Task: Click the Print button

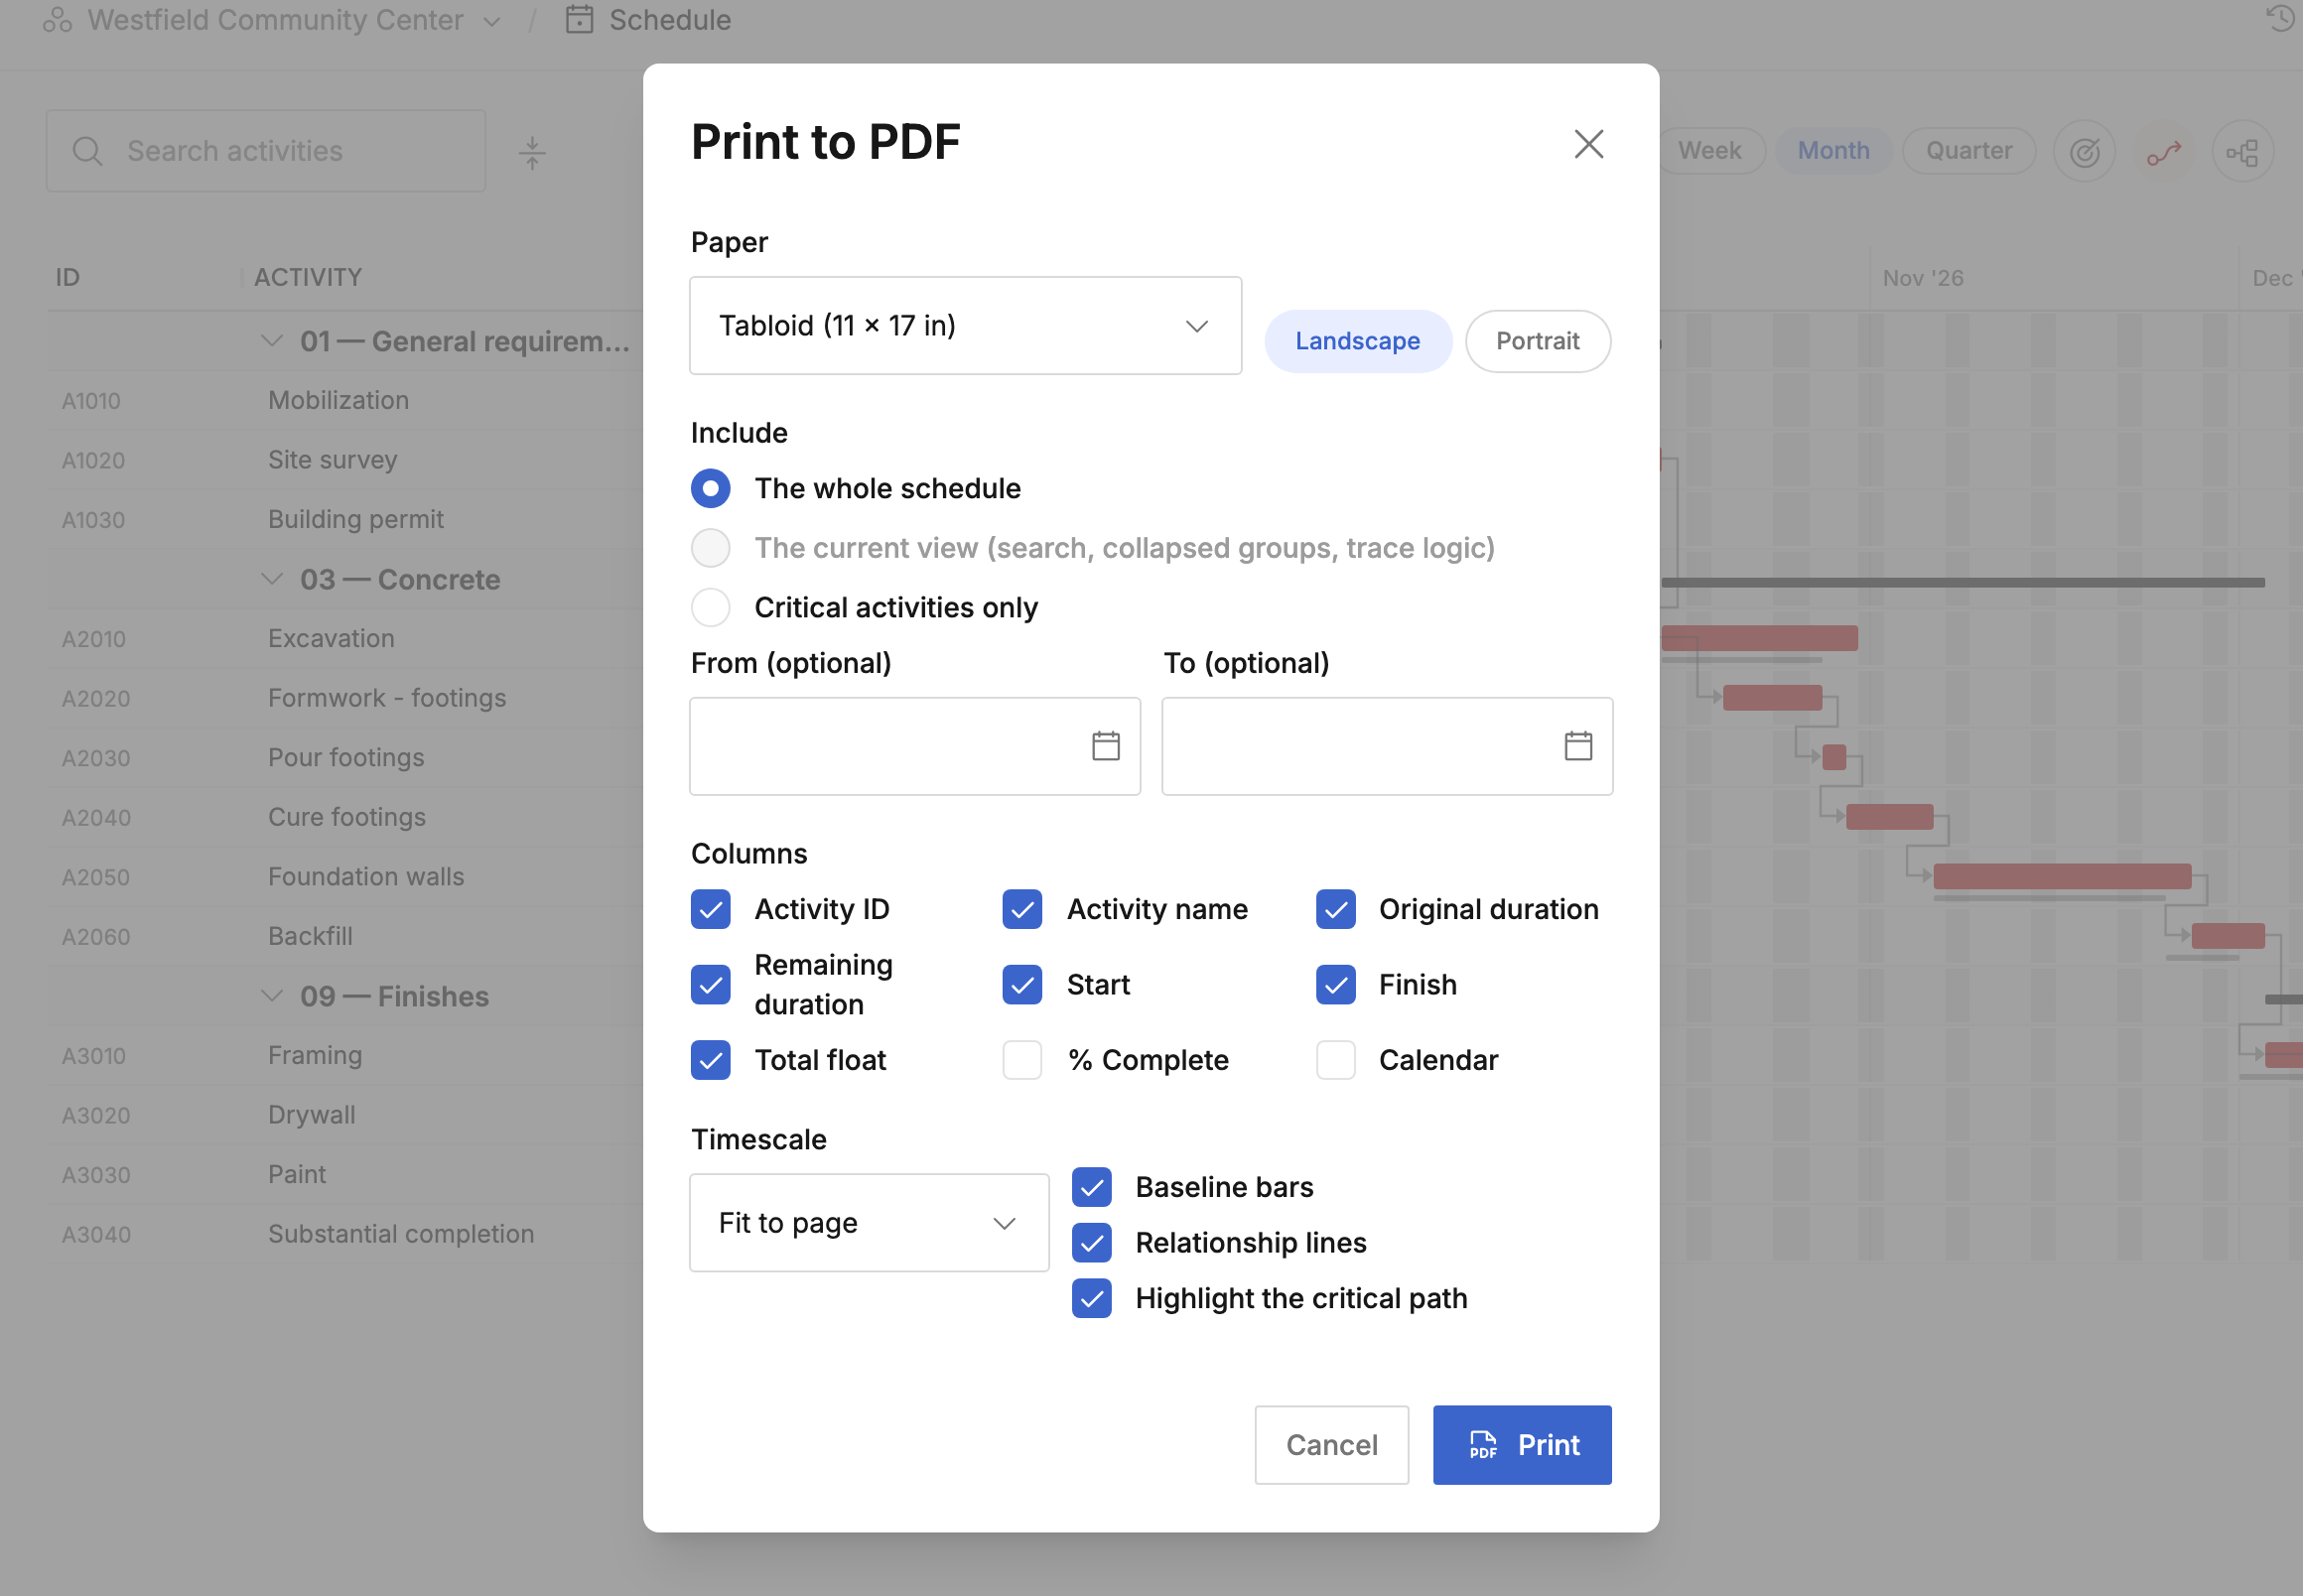Action: (x=1521, y=1445)
